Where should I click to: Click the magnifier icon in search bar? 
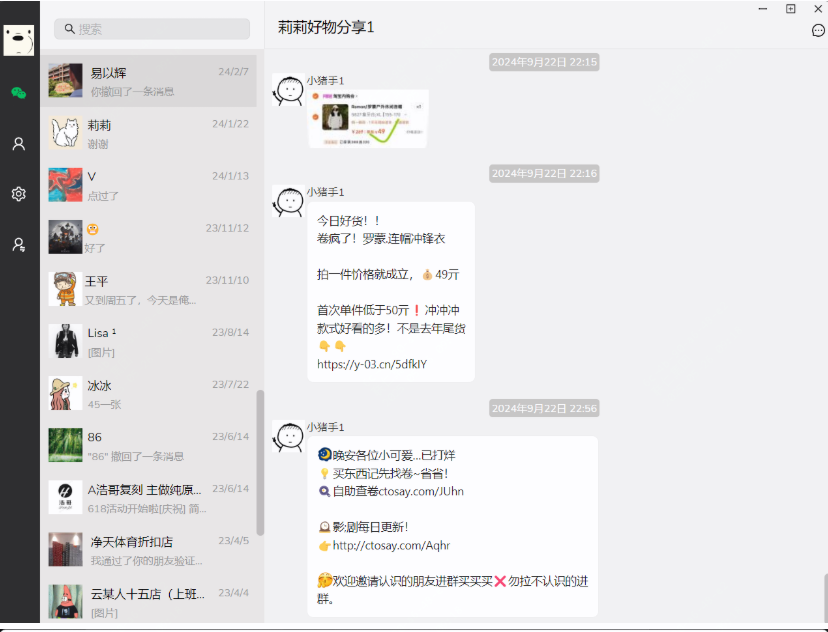click(70, 30)
